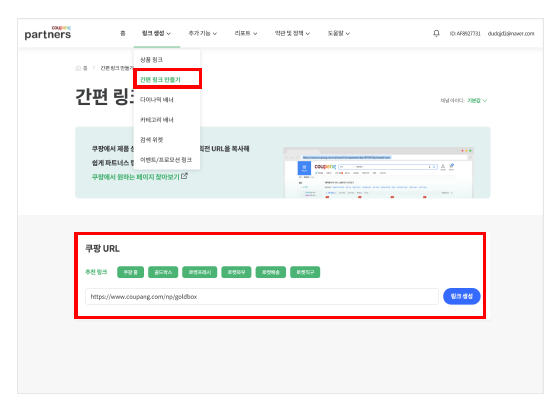The image size is (554, 407).
Task: Click the 간편 링크 만들기 breadcrumb text
Action: pos(117,68)
